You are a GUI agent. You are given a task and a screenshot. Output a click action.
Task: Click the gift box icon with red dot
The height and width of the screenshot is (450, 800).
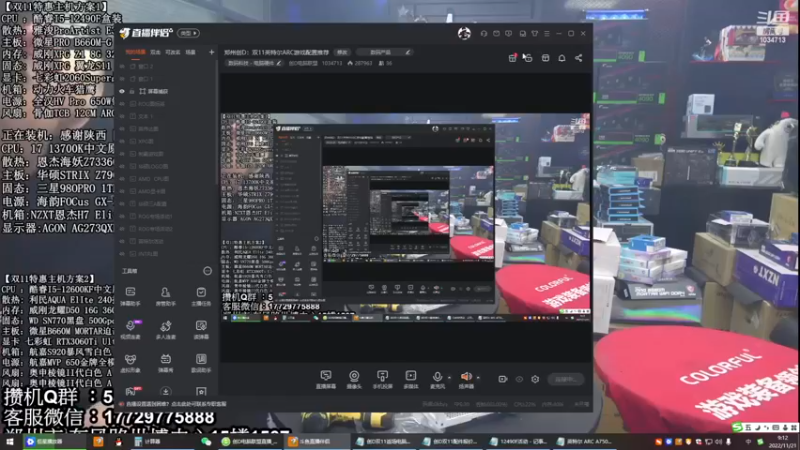pyautogui.click(x=512, y=58)
